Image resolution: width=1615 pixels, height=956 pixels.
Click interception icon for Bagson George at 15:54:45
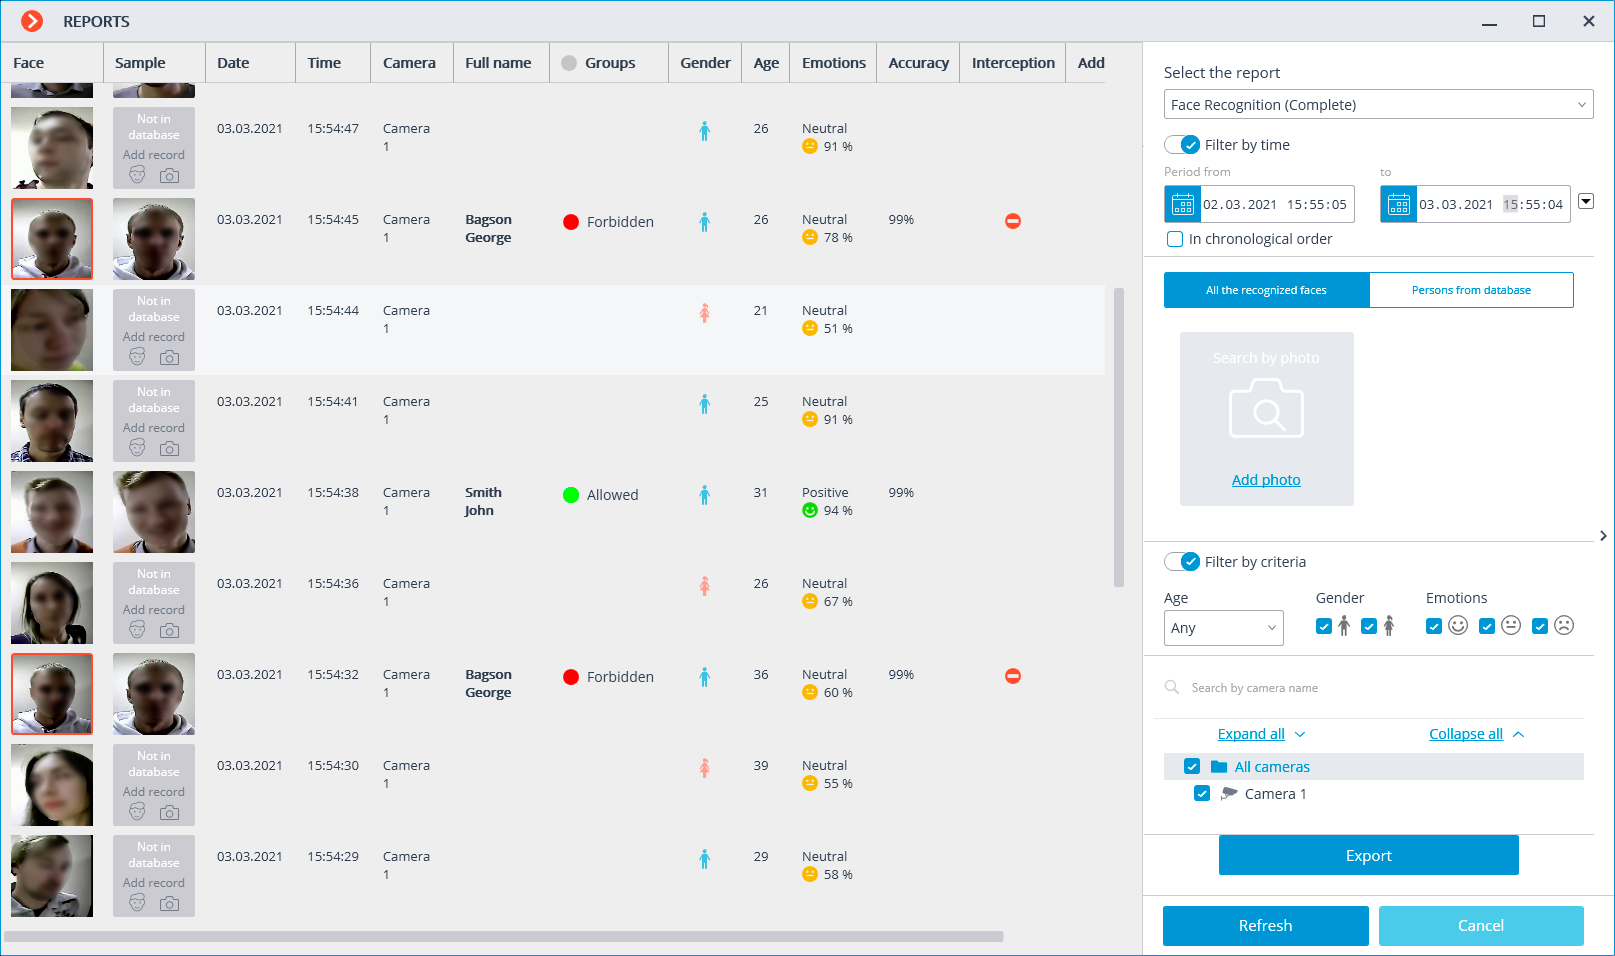pos(1013,221)
